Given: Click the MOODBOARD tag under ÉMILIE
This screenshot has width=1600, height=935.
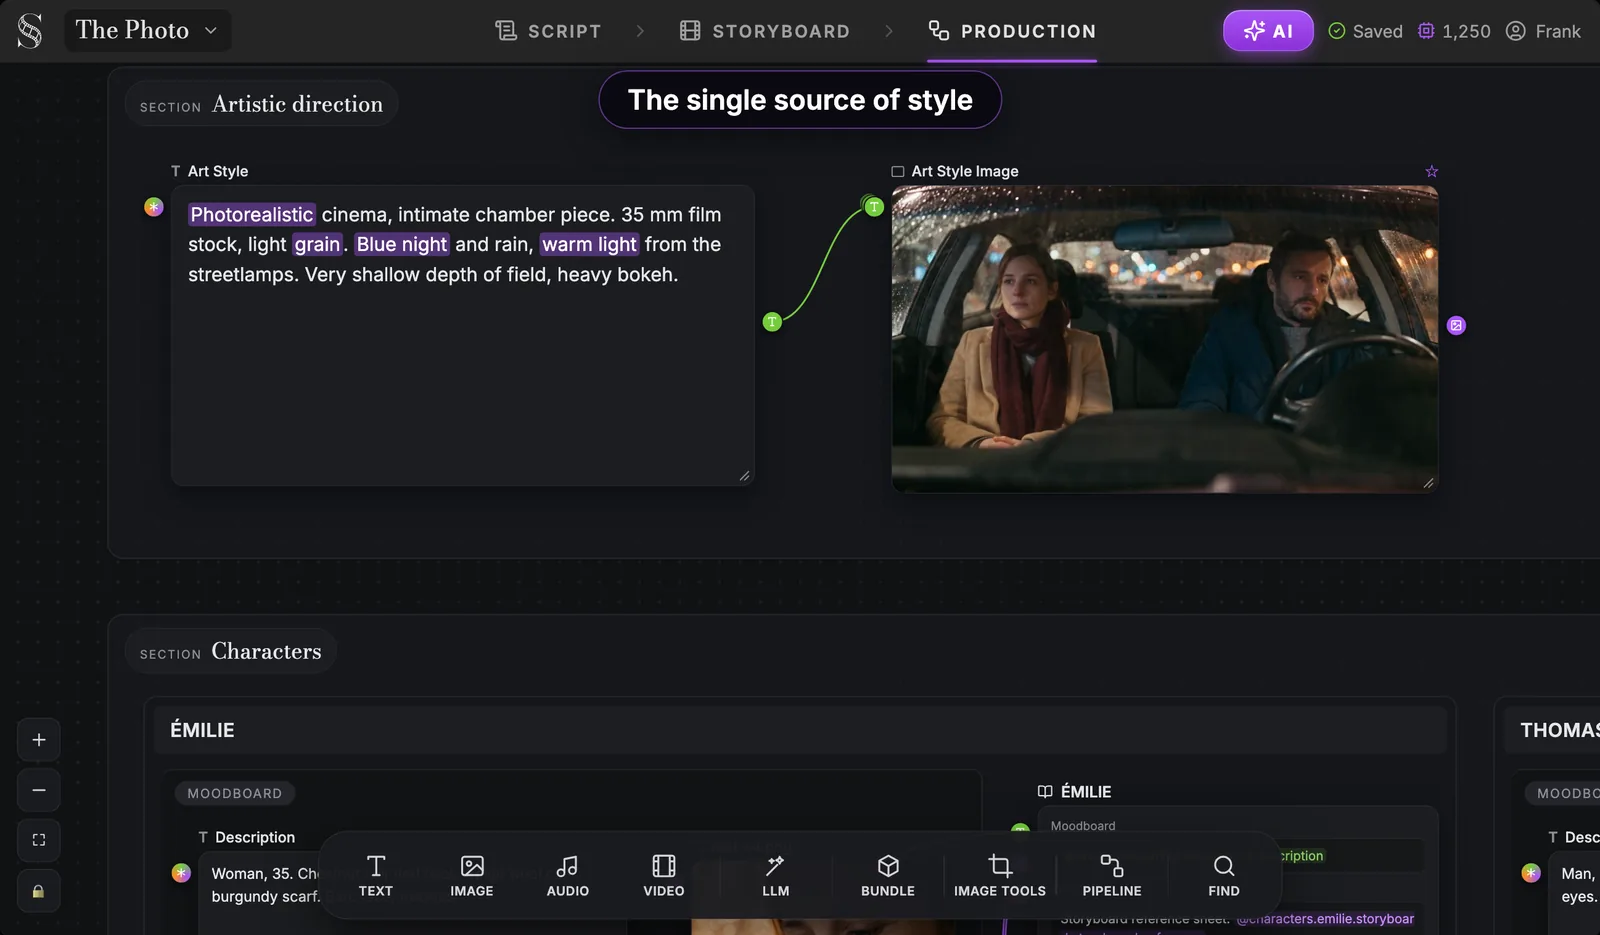Looking at the screenshot, I should click(x=235, y=793).
